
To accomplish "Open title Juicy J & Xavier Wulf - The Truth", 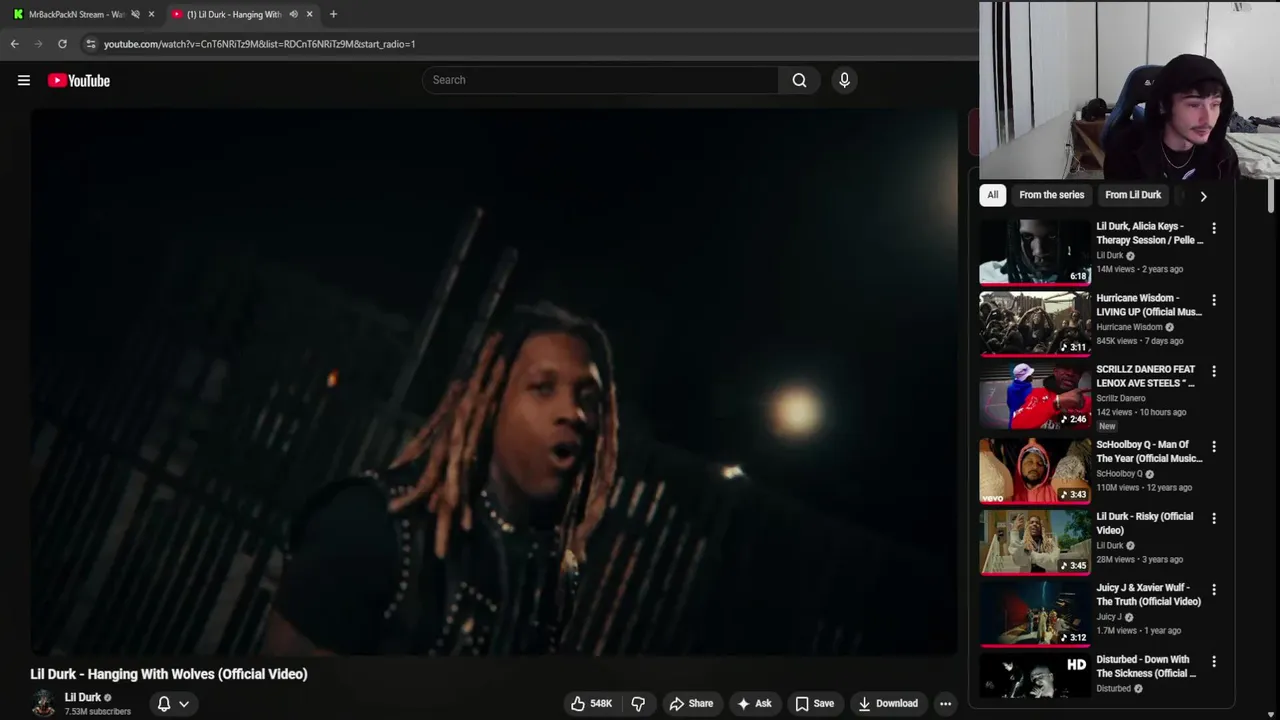I will 1148,595.
